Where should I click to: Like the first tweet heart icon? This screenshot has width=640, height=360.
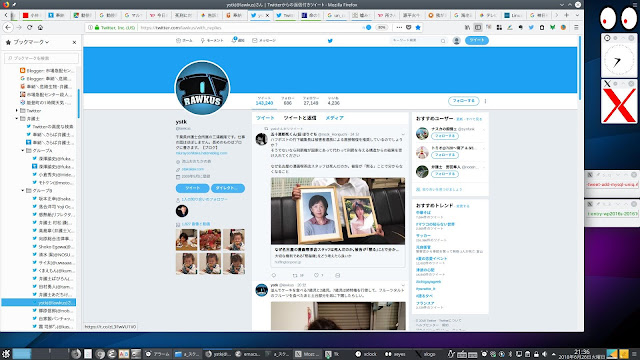(316, 276)
